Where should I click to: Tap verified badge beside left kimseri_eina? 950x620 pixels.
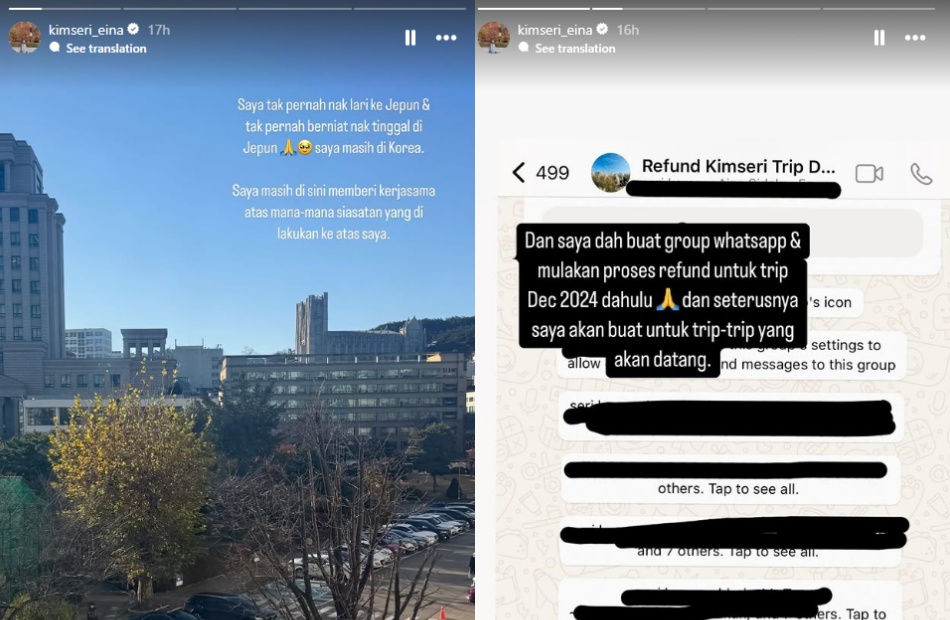pos(133,29)
